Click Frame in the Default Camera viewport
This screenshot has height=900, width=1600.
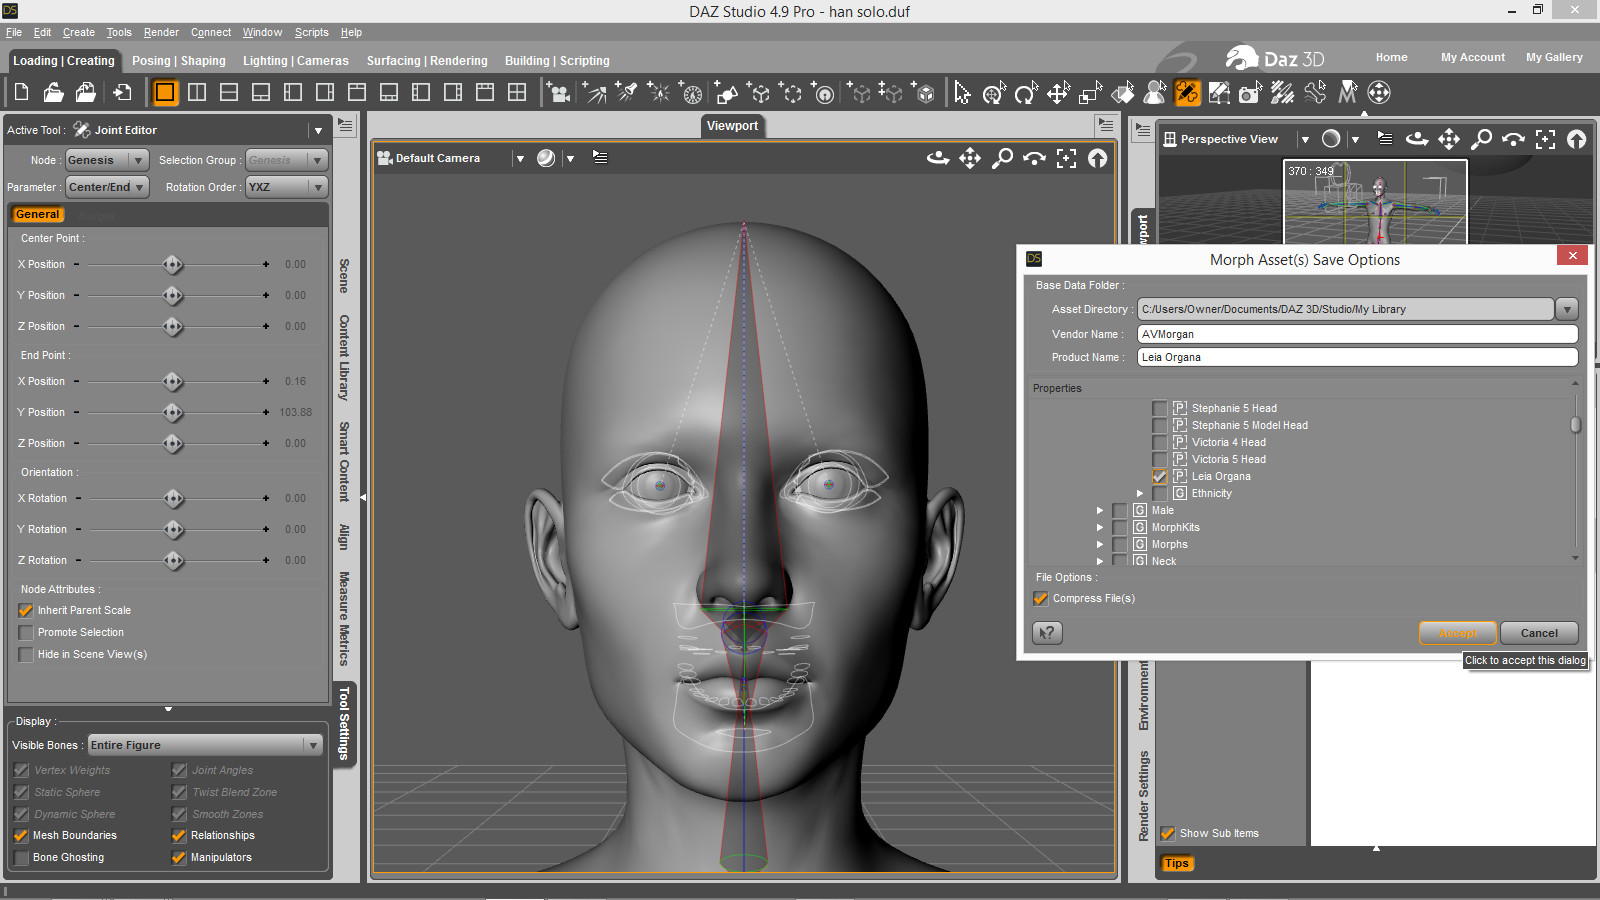1066,158
